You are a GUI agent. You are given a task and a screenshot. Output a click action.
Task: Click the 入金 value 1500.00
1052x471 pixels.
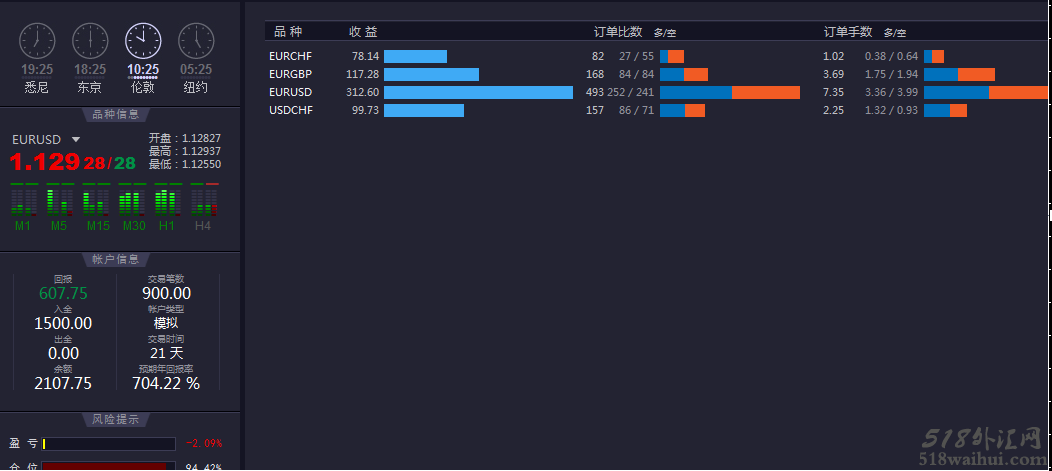pyautogui.click(x=63, y=323)
